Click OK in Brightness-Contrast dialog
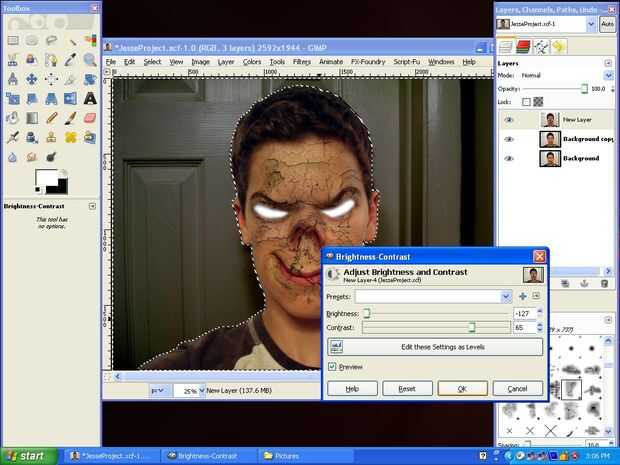620x465 pixels. [463, 389]
